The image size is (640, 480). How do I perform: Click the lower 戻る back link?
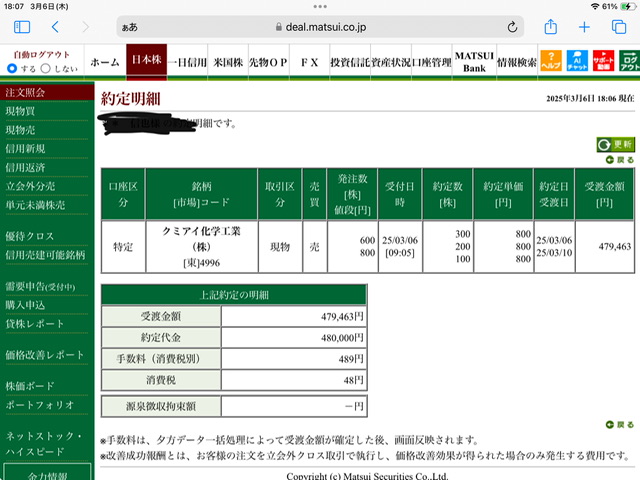click(x=620, y=424)
